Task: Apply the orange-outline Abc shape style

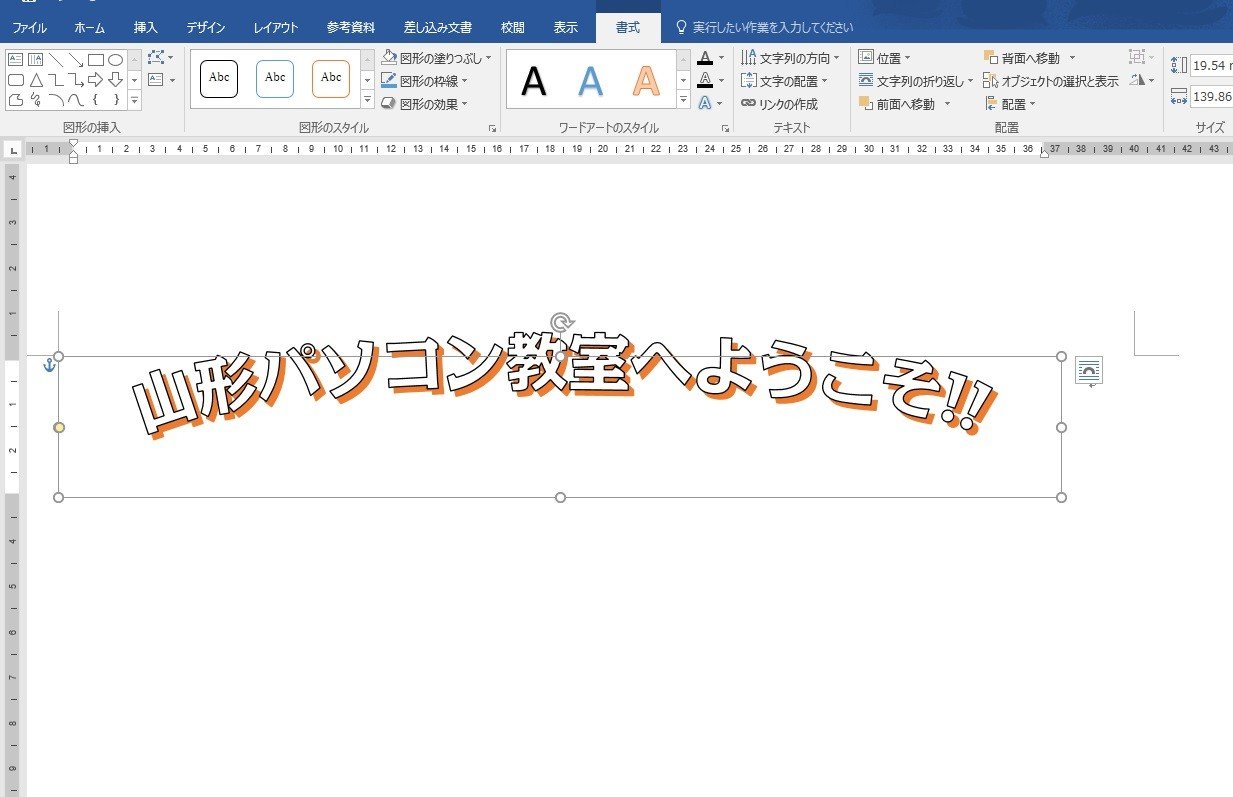Action: pyautogui.click(x=331, y=78)
